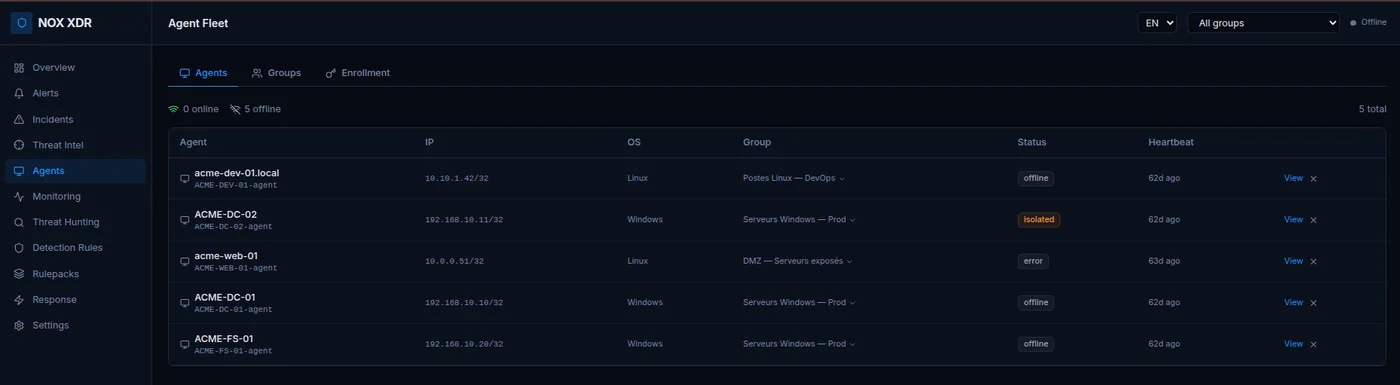View agent ACME-DC-01
This screenshot has width=1400, height=385.
1293,302
